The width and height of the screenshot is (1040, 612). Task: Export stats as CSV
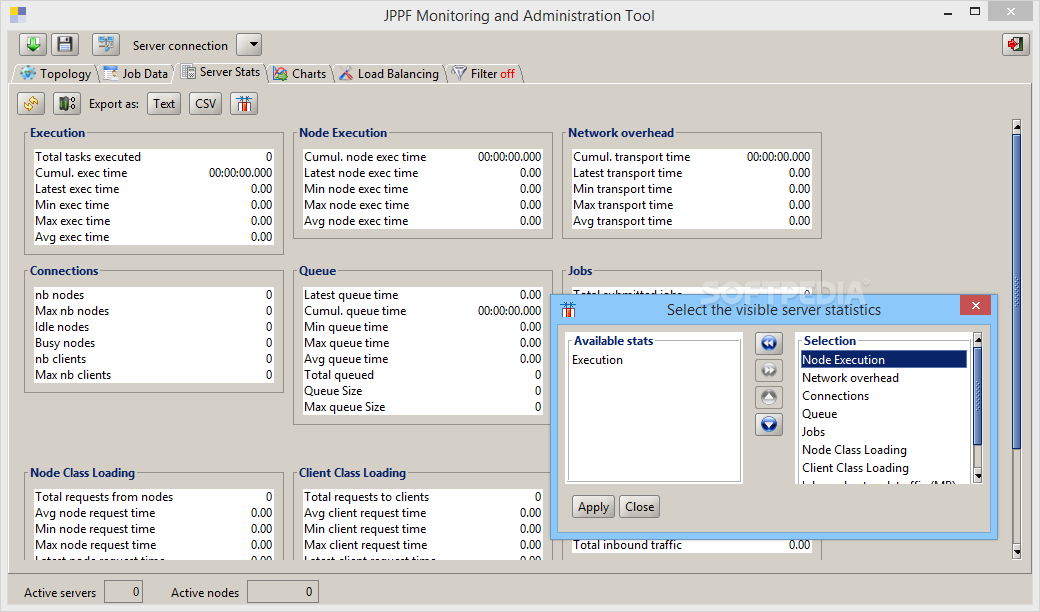(206, 103)
